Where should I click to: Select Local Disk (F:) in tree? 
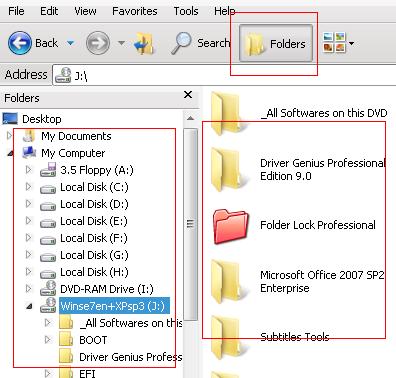pos(94,238)
